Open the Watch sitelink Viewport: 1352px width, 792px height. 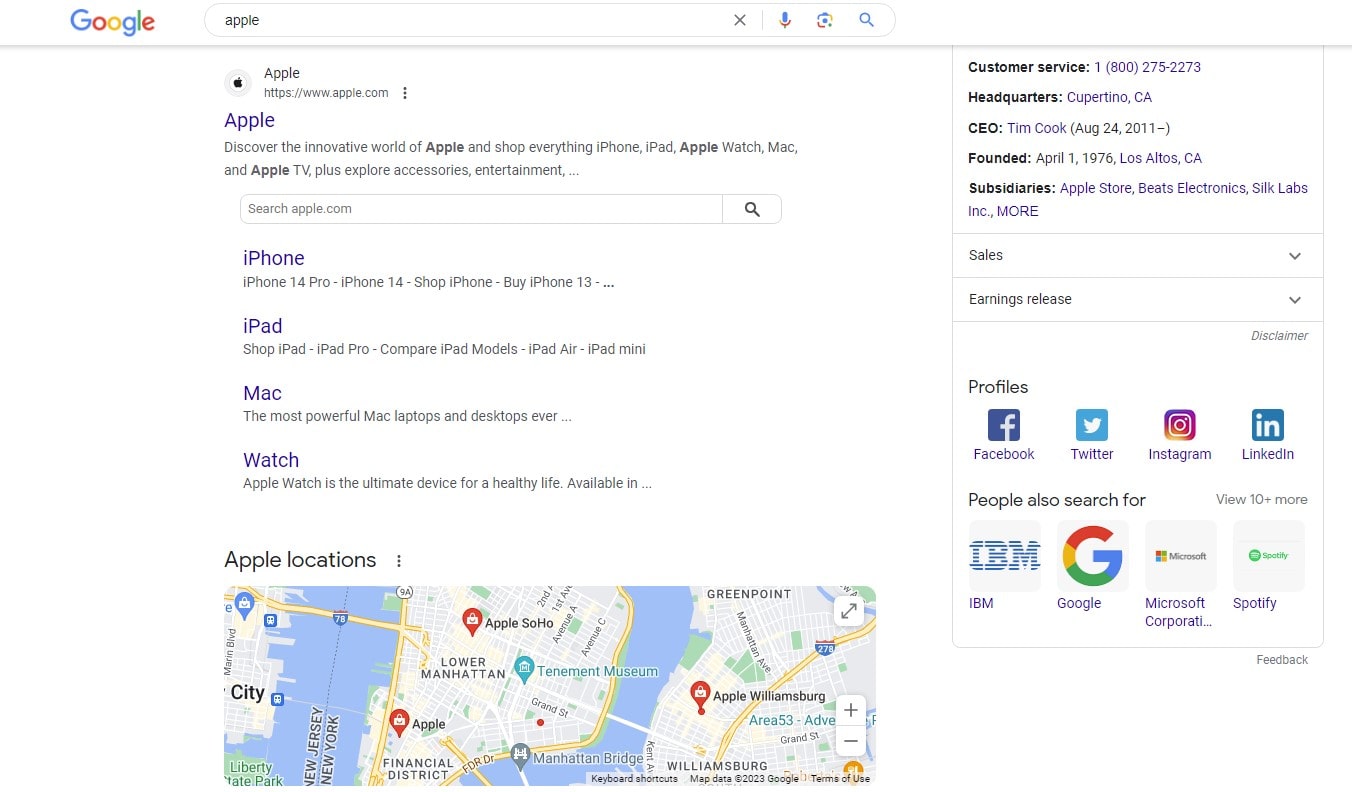click(x=271, y=460)
